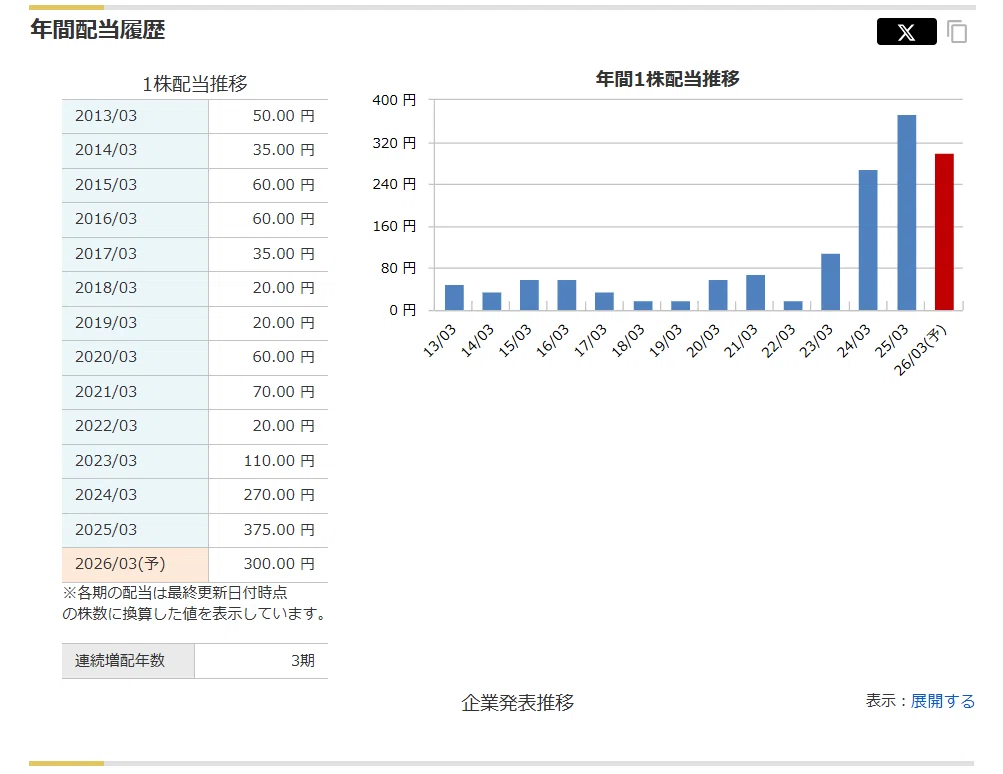
Task: Click the 年間1株配当推移 chart title
Action: (x=667, y=79)
